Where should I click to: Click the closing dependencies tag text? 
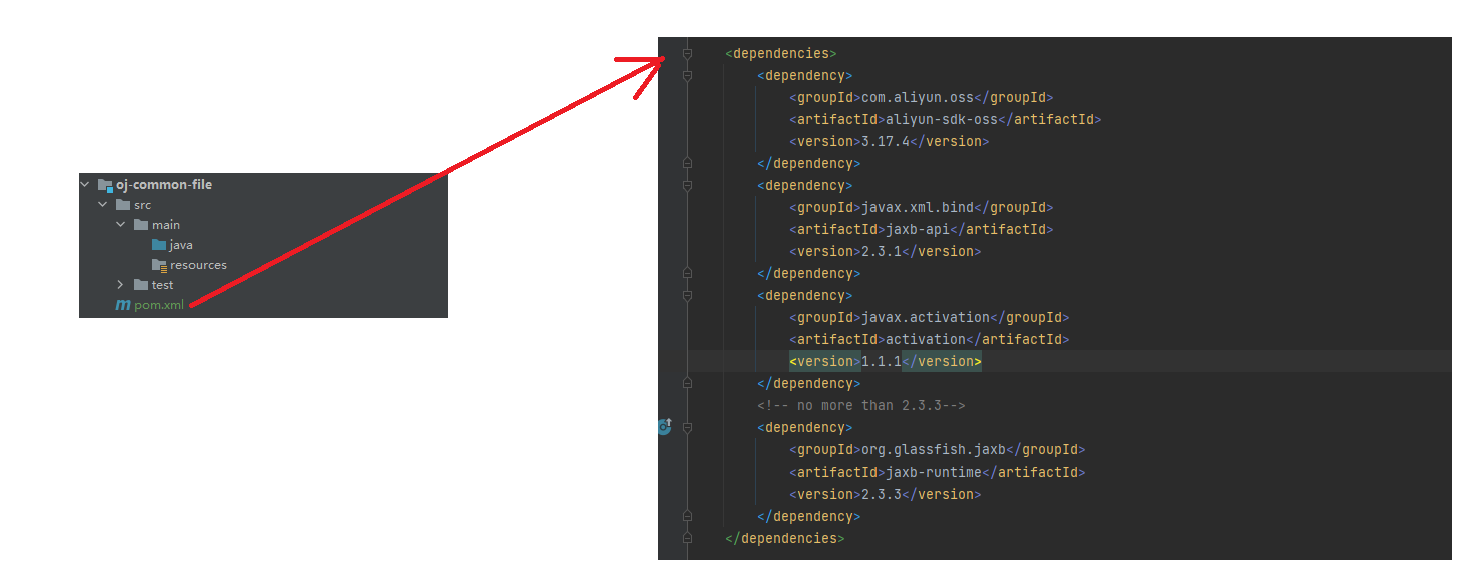(x=785, y=538)
